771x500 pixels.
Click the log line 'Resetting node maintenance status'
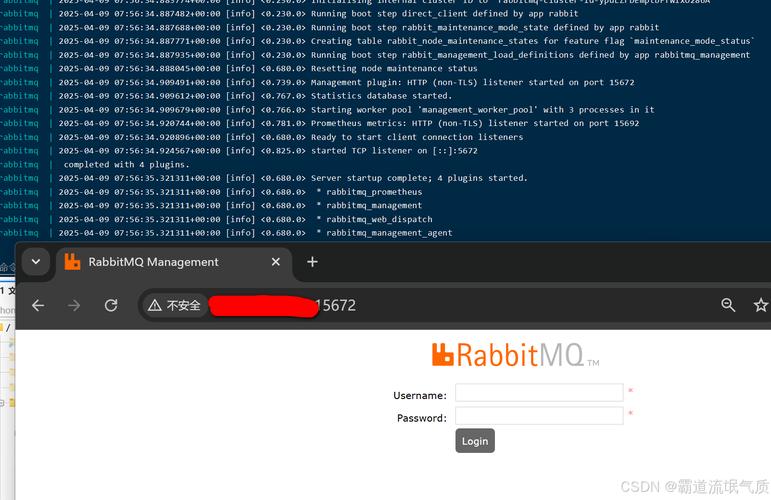(394, 68)
